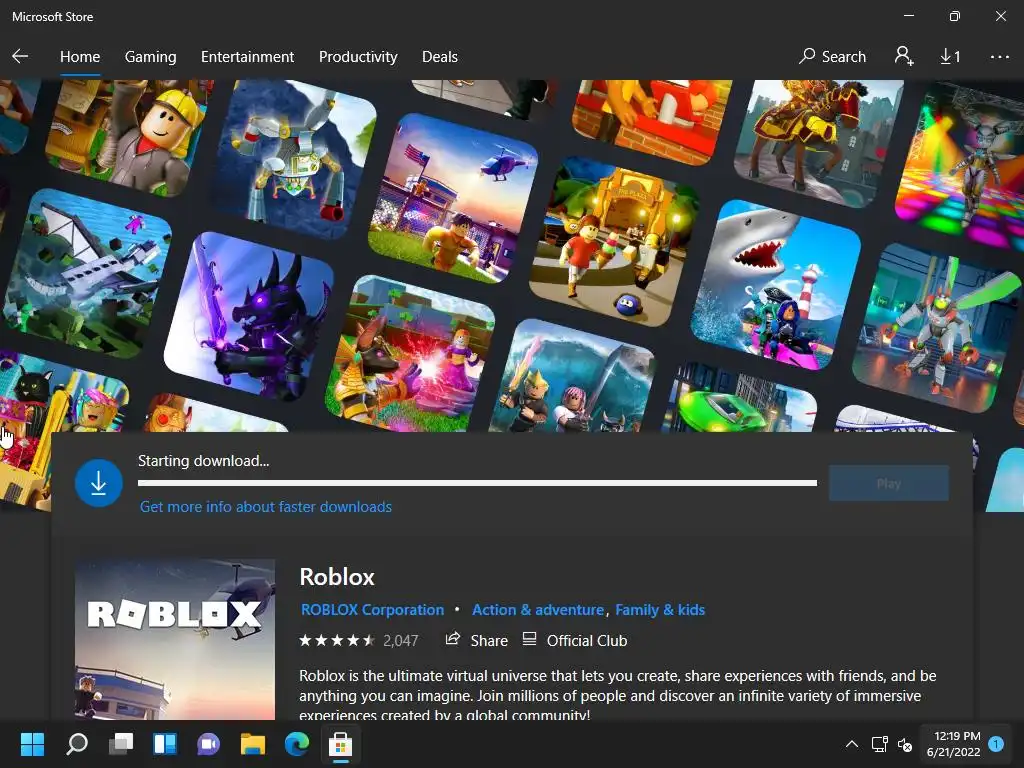Click the download progress bar

(x=477, y=483)
